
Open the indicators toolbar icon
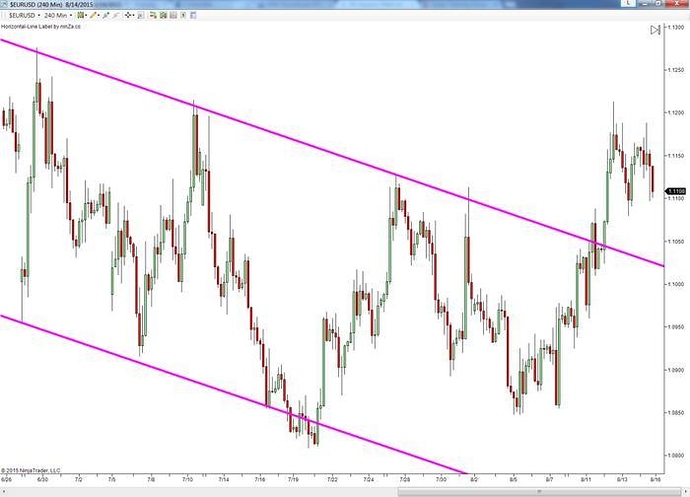click(163, 15)
